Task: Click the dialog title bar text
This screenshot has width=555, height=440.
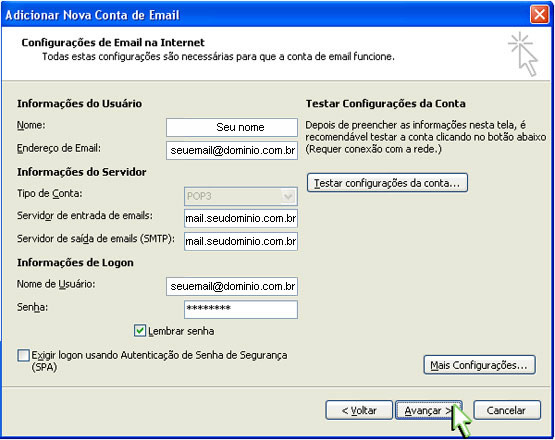Action: point(92,15)
